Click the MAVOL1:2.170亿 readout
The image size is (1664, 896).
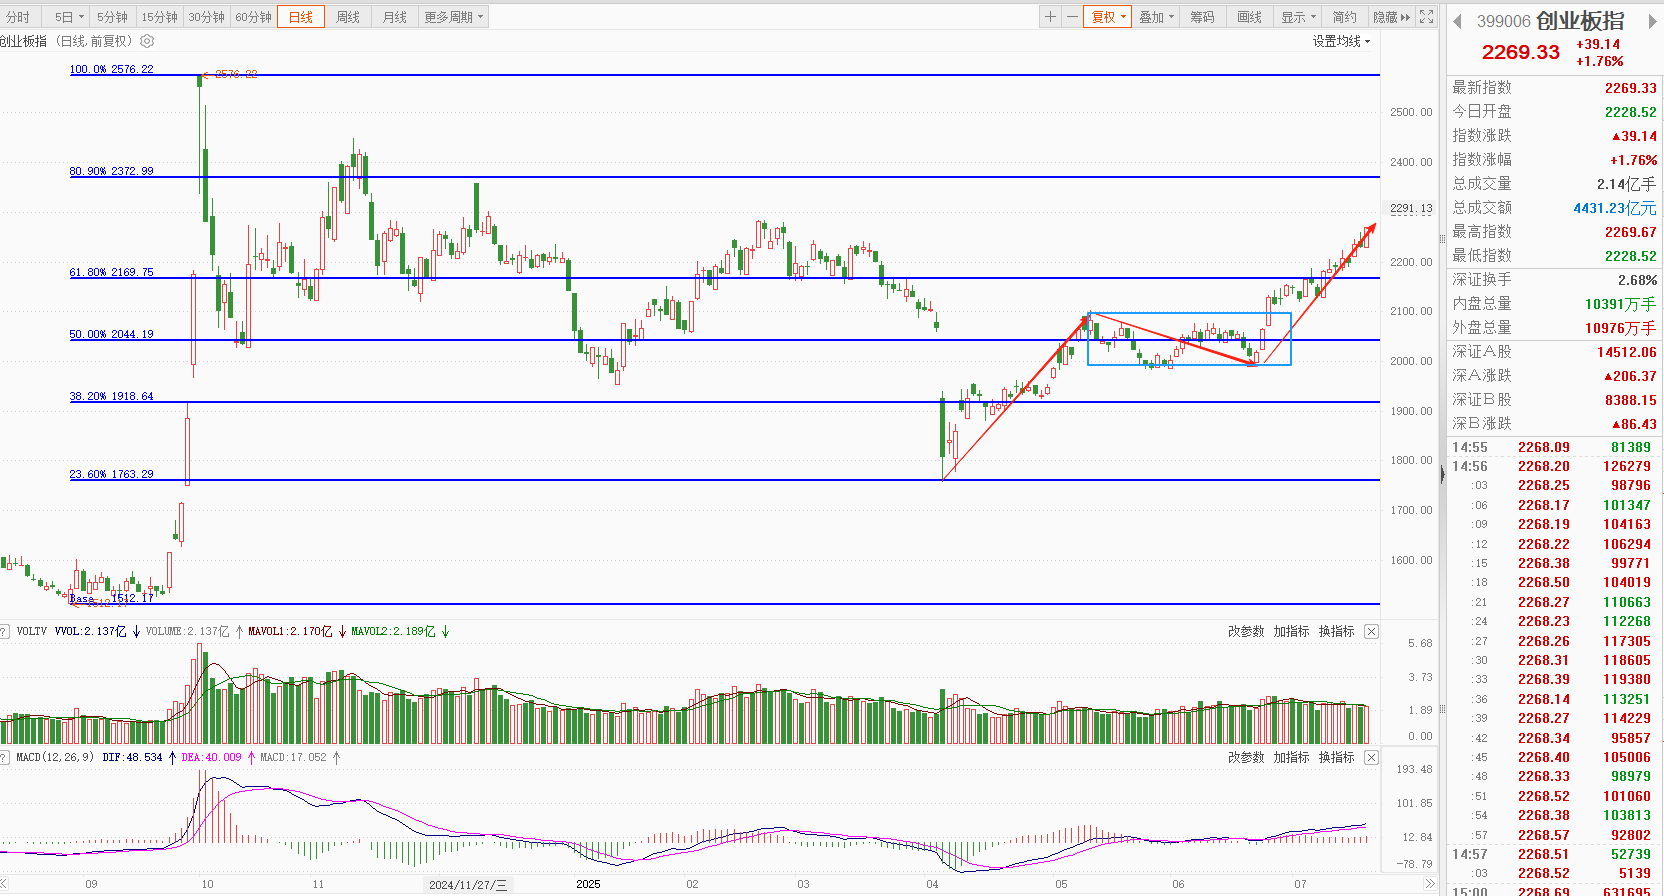pos(290,632)
